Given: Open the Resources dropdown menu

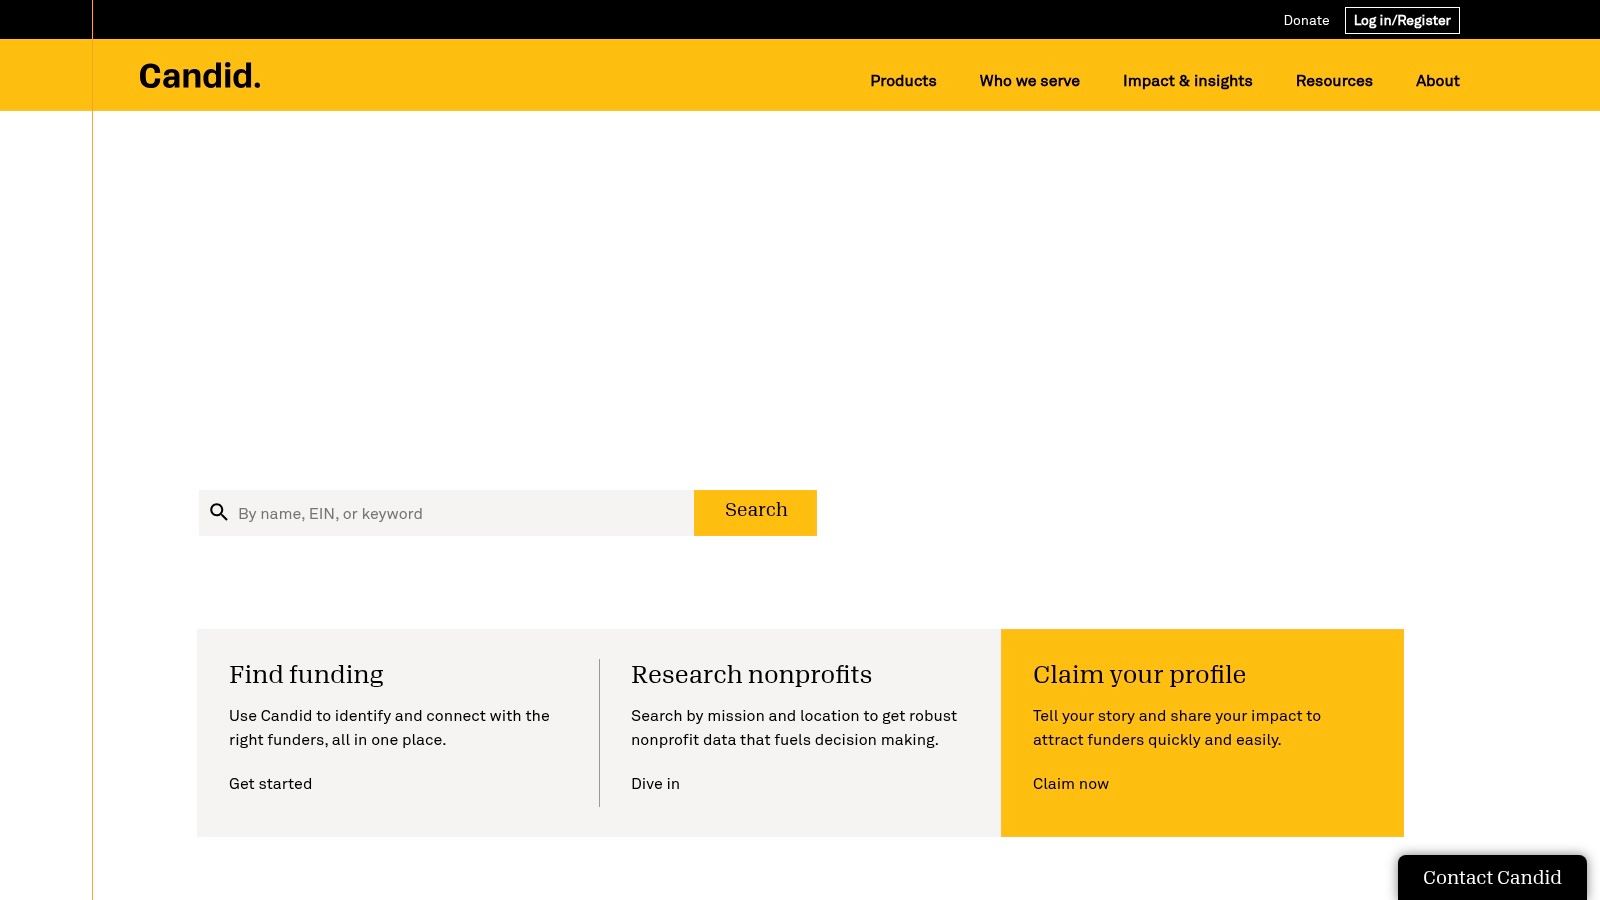Looking at the screenshot, I should 1334,81.
